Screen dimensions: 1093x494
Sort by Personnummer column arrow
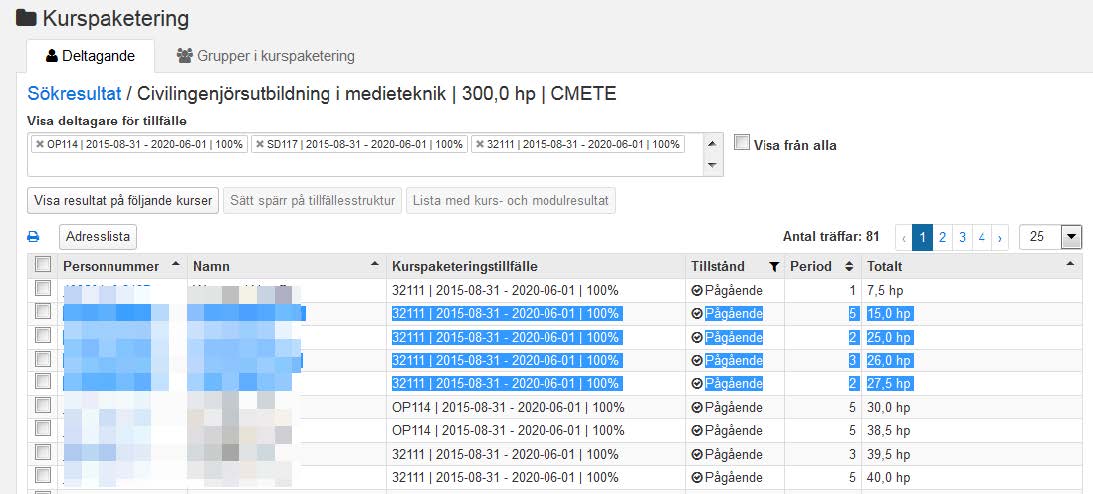(175, 263)
